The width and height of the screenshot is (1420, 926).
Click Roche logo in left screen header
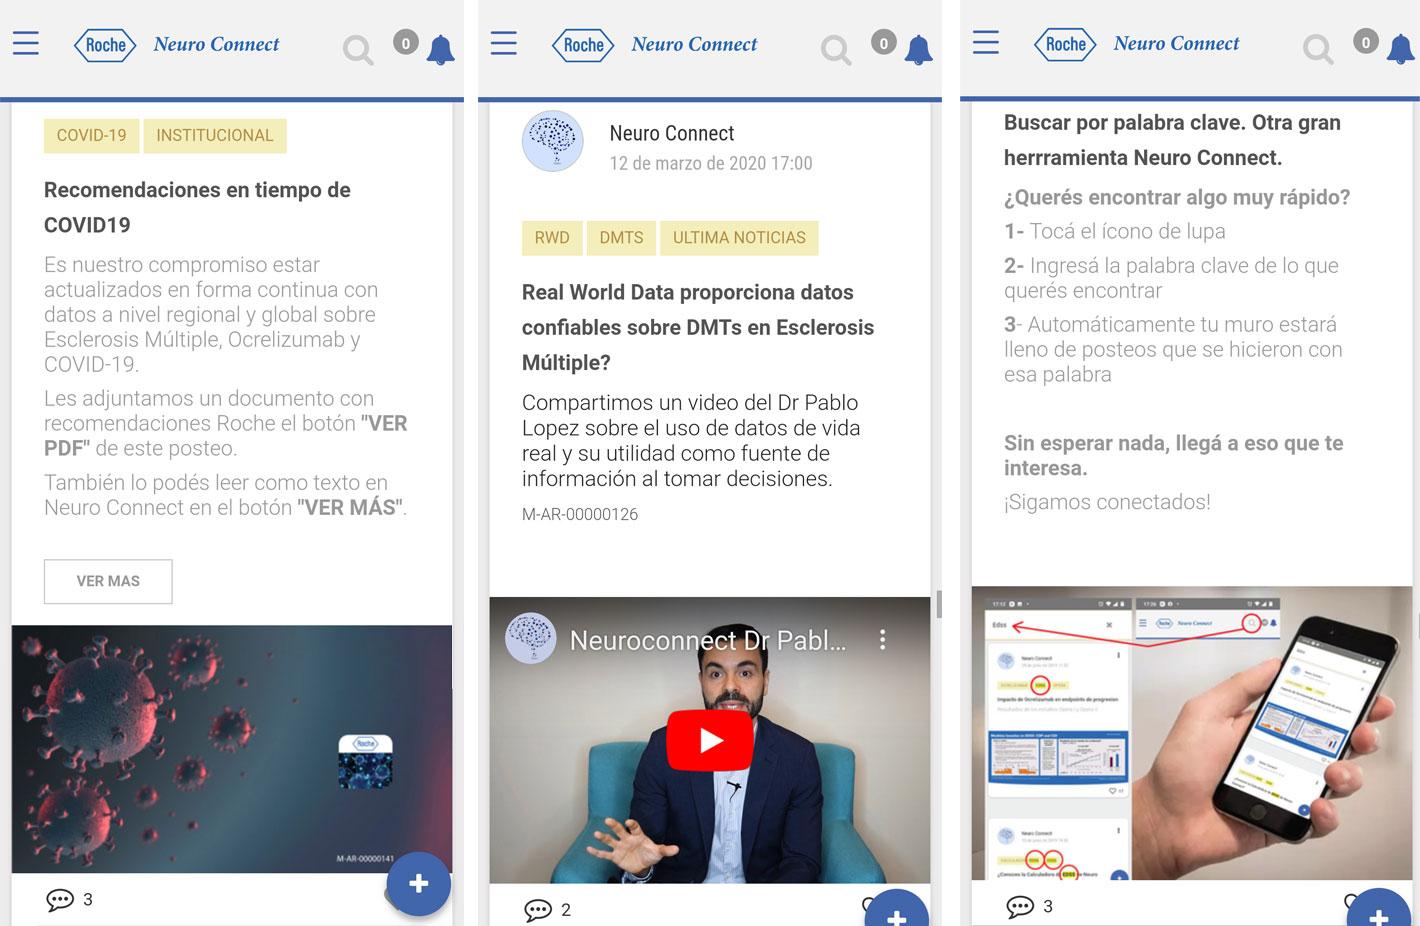105,45
